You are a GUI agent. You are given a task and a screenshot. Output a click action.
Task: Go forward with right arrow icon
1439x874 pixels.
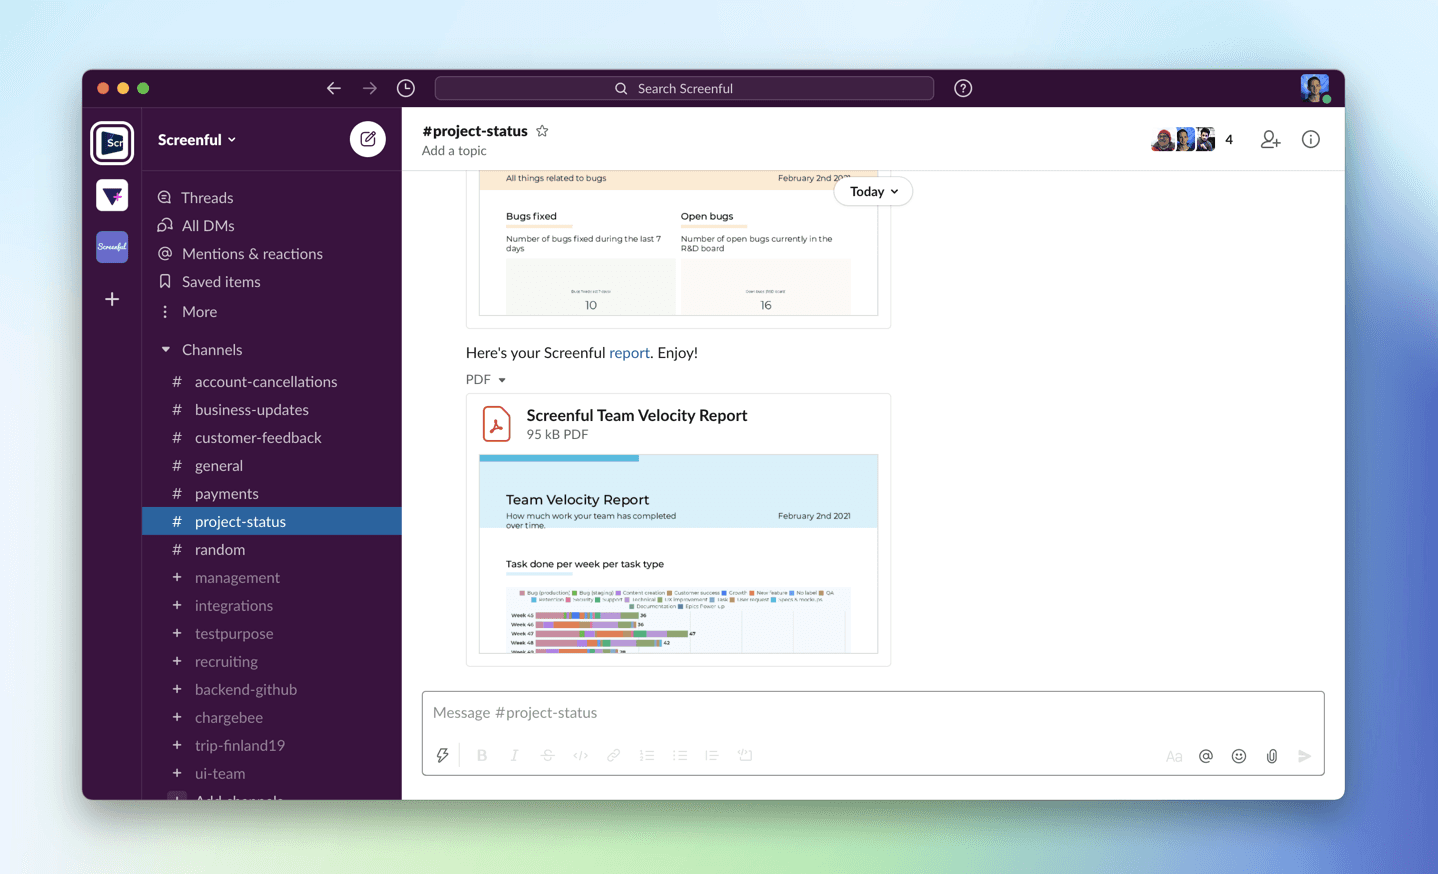pos(370,88)
